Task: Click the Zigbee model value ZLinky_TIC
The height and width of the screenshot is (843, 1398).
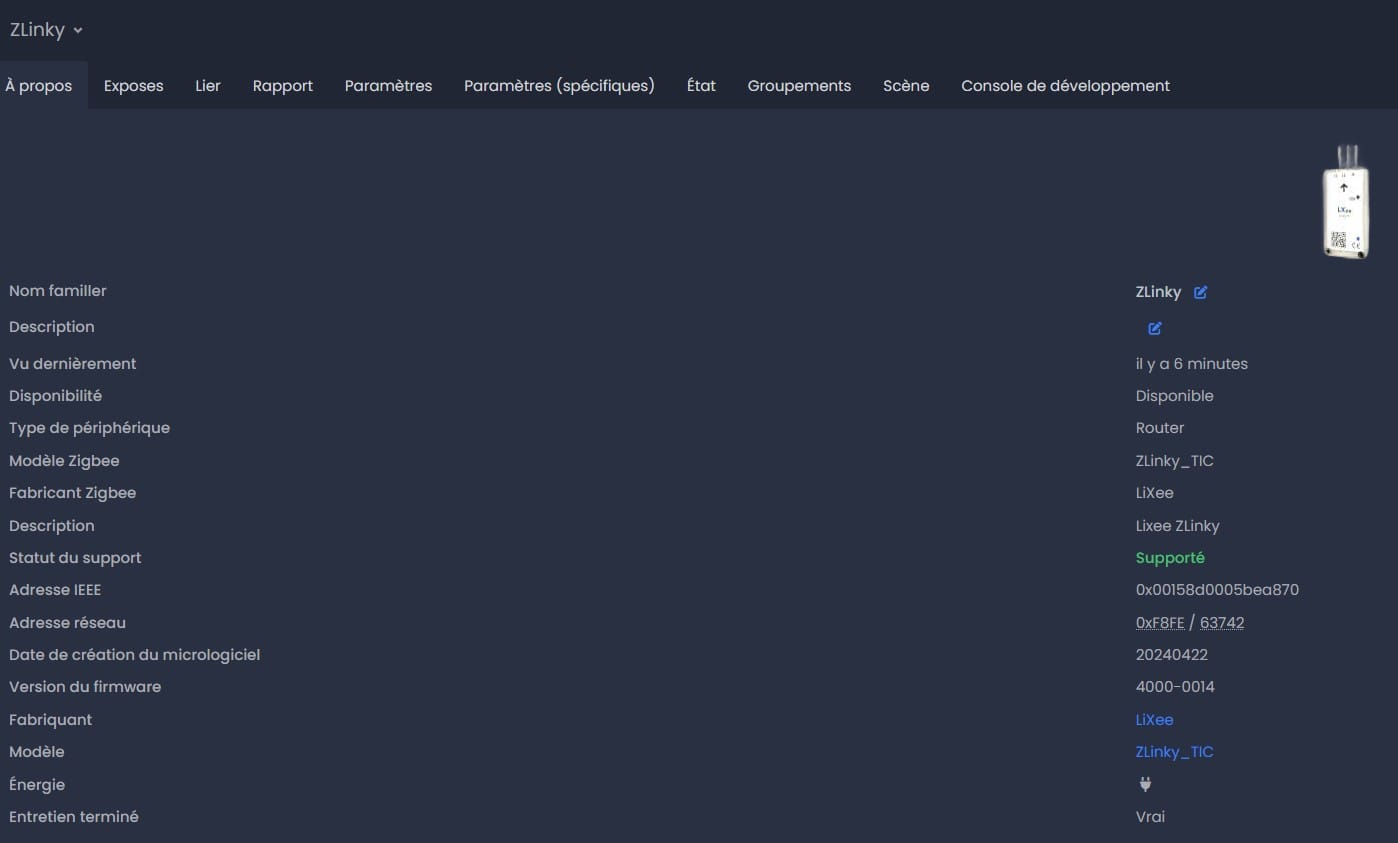Action: [1175, 461]
